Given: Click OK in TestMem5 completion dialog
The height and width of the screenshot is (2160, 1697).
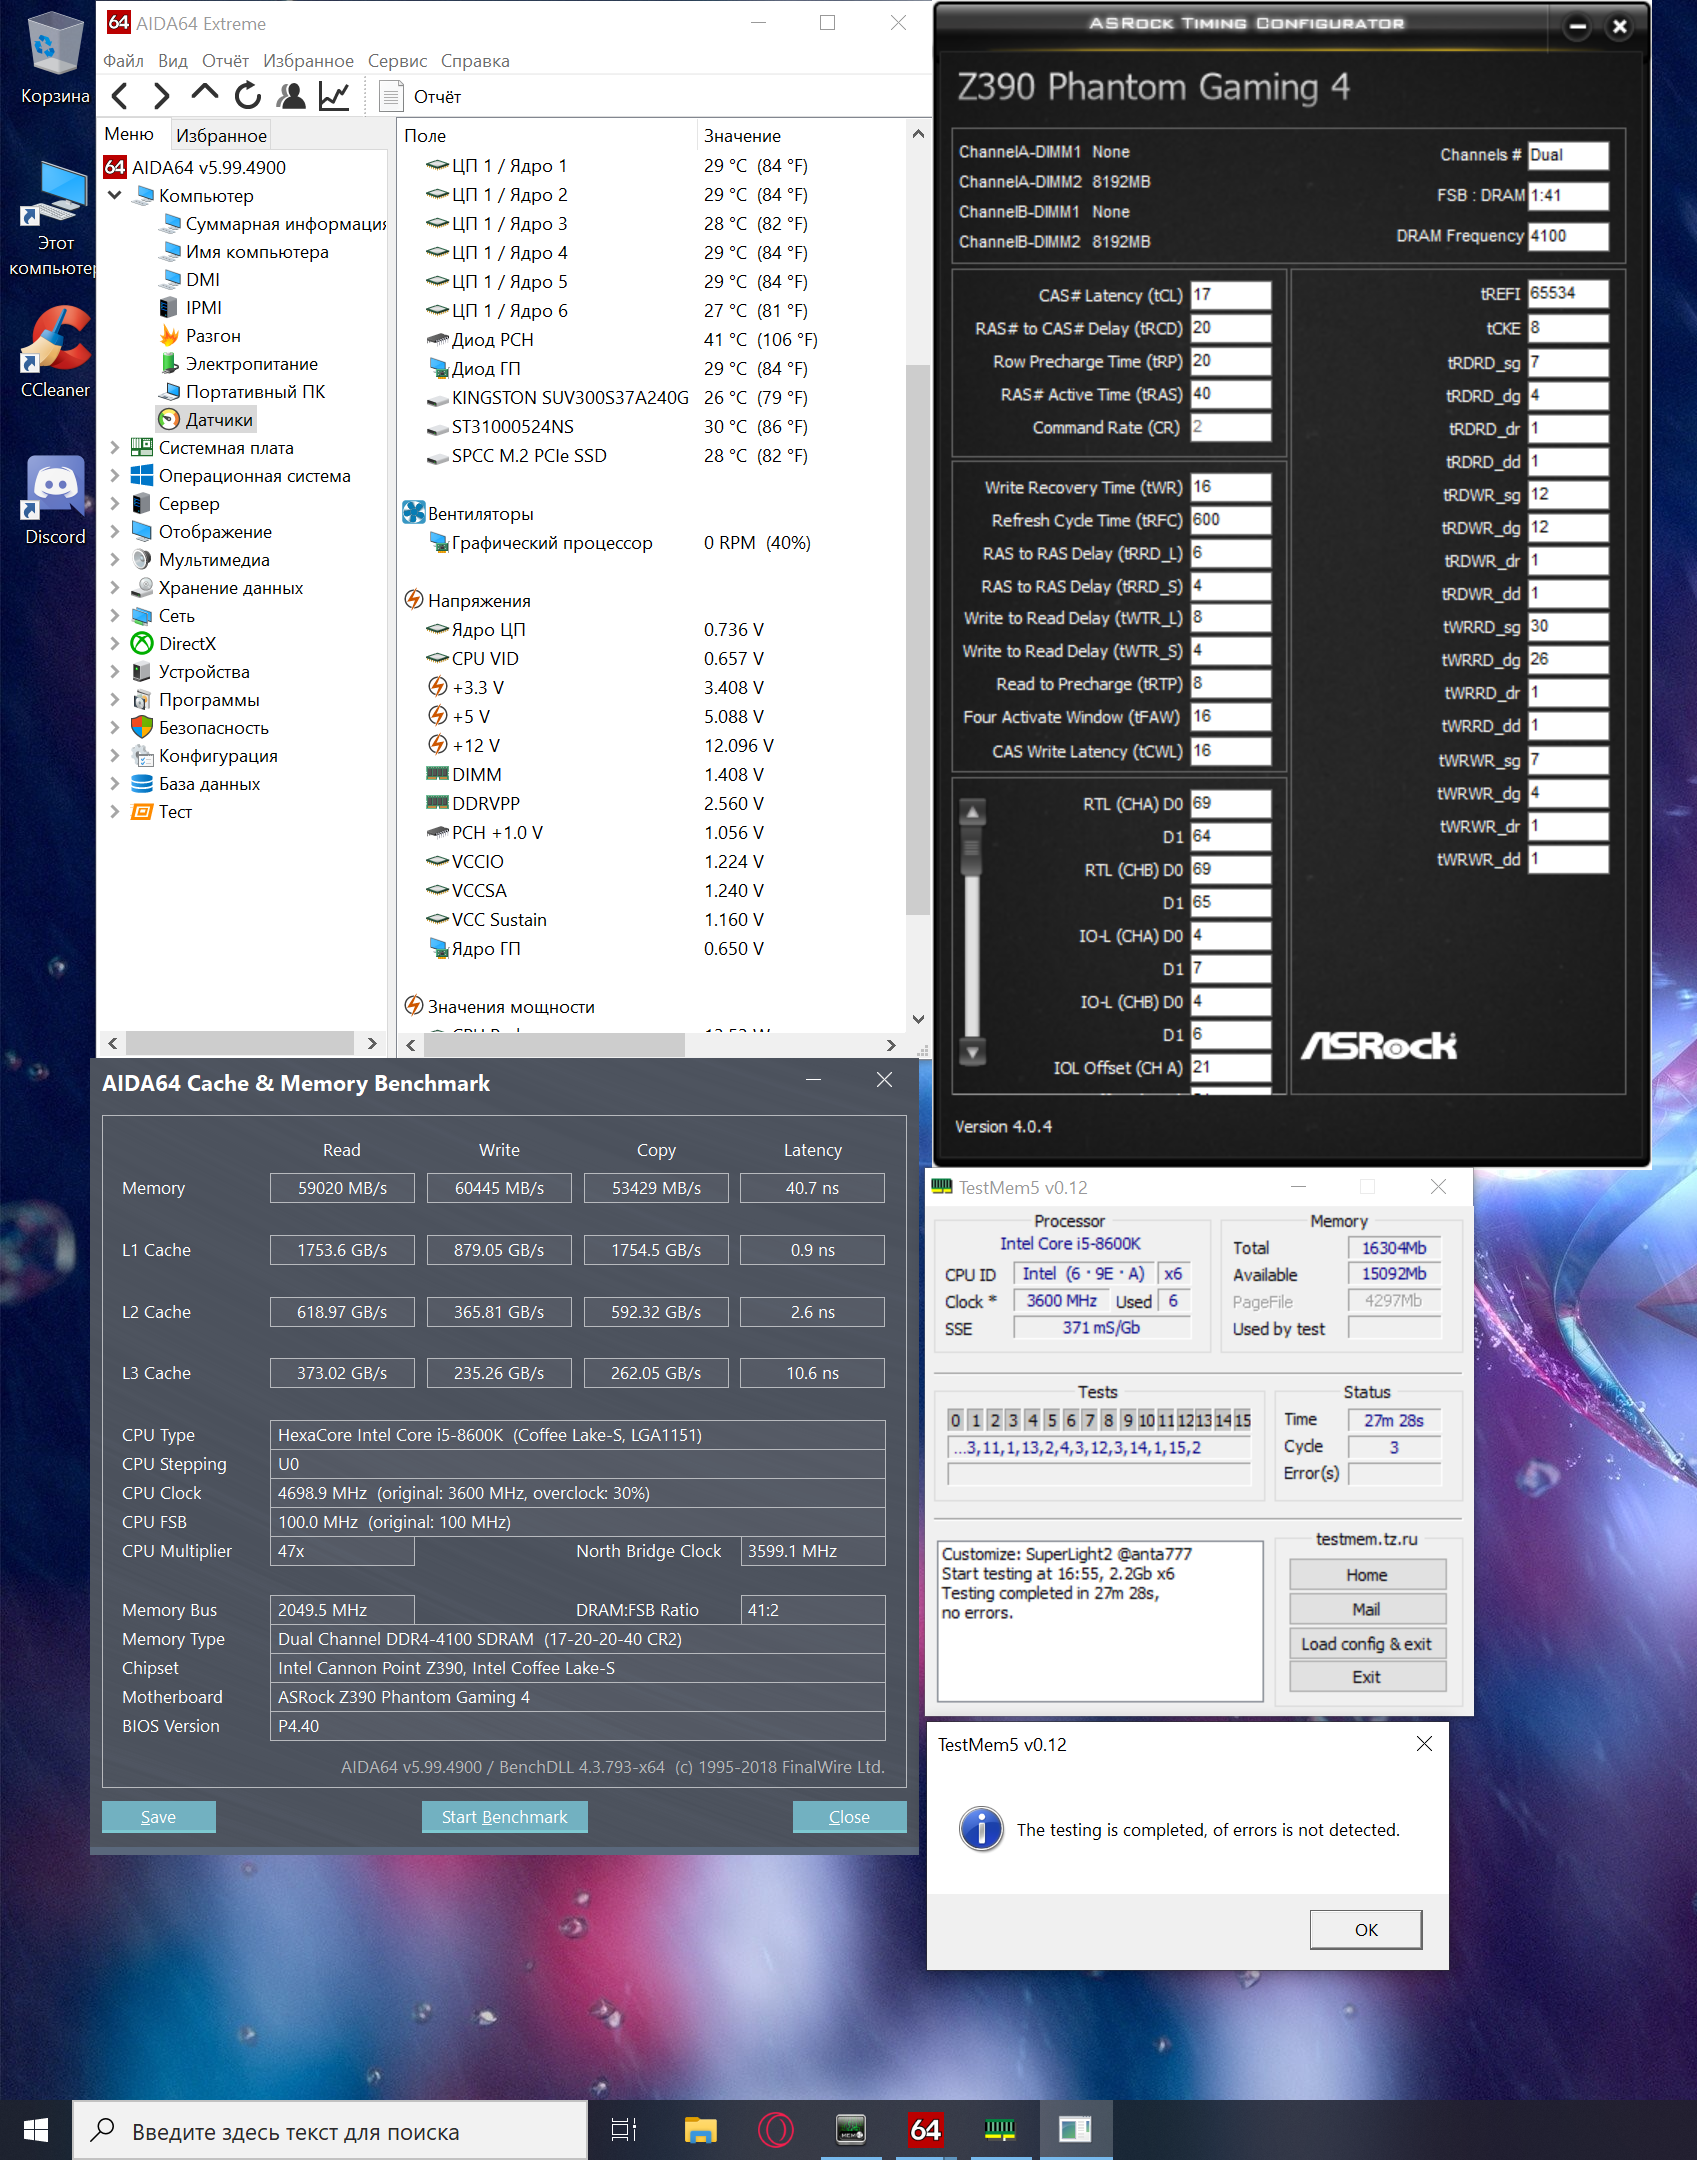Looking at the screenshot, I should click(x=1366, y=1930).
